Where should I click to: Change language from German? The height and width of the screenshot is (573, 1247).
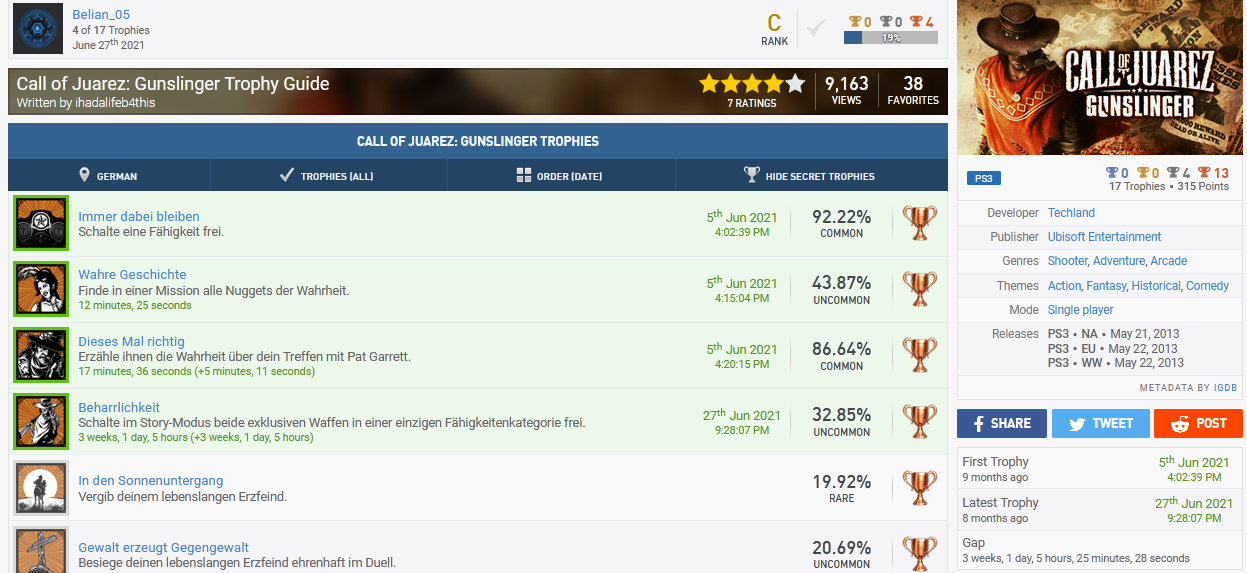pos(108,176)
